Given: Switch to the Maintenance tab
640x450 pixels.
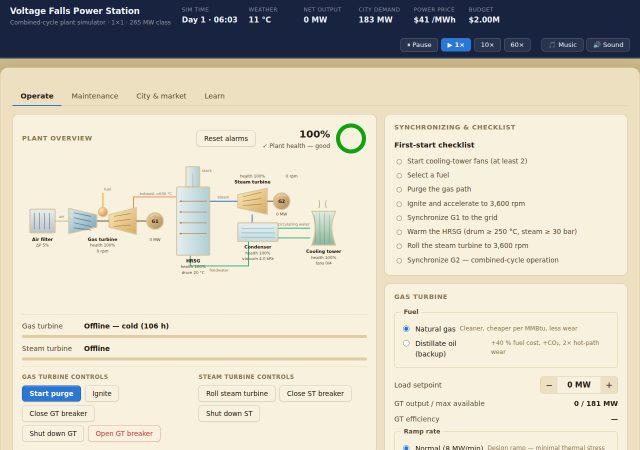Looking at the screenshot, I should (x=95, y=96).
